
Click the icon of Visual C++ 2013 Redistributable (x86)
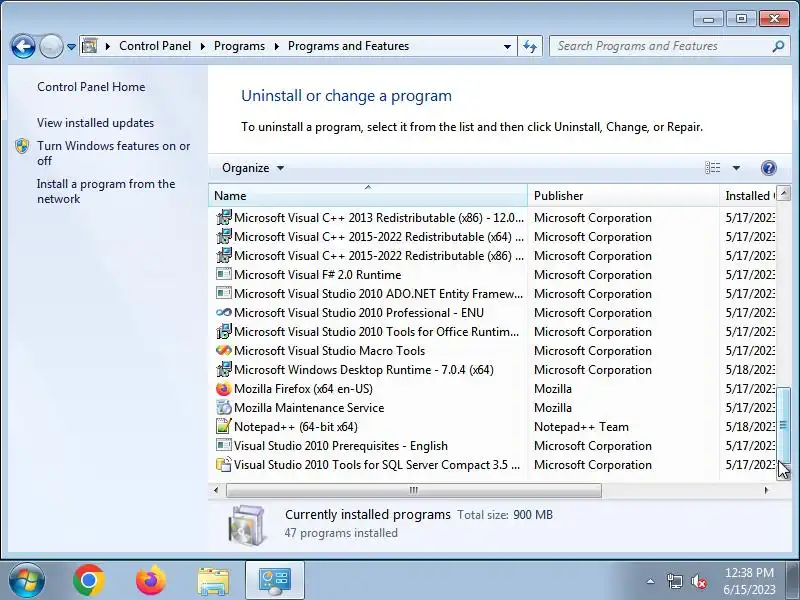[x=223, y=217]
